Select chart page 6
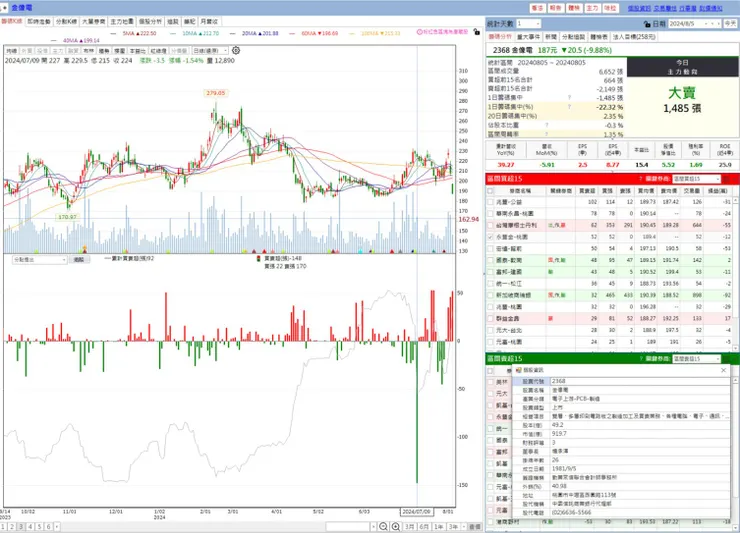 tap(49, 526)
